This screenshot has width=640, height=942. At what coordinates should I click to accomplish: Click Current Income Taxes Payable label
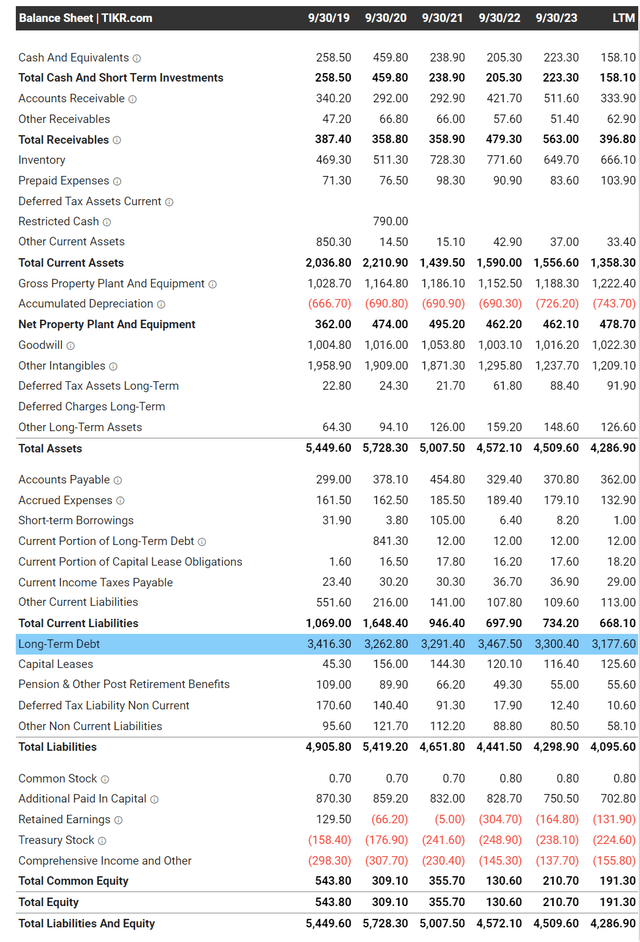coord(96,582)
